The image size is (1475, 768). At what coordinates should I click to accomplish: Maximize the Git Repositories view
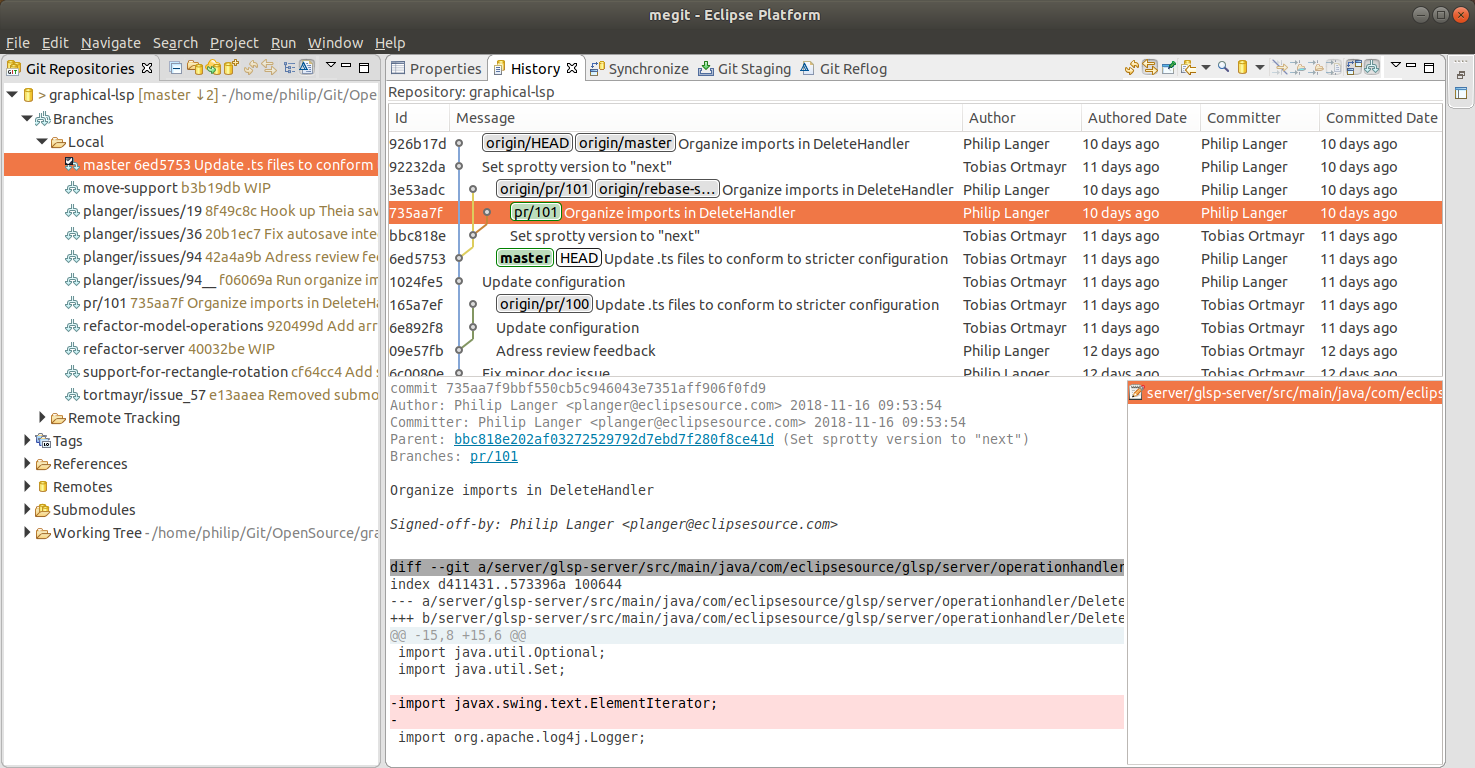(x=364, y=67)
